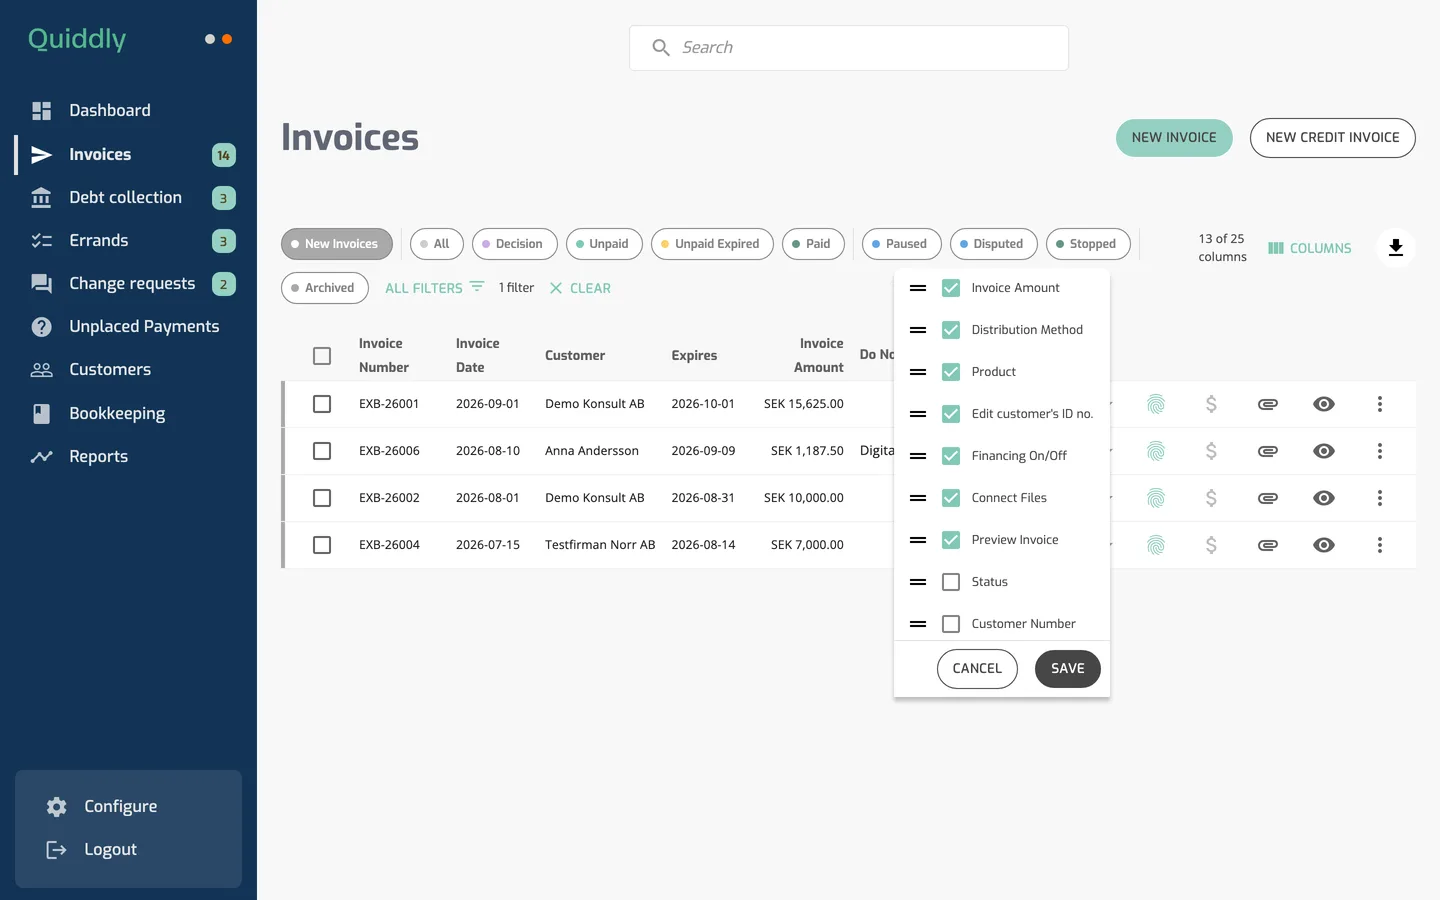
Task: Switch to the Paid filter tab
Action: 813,244
